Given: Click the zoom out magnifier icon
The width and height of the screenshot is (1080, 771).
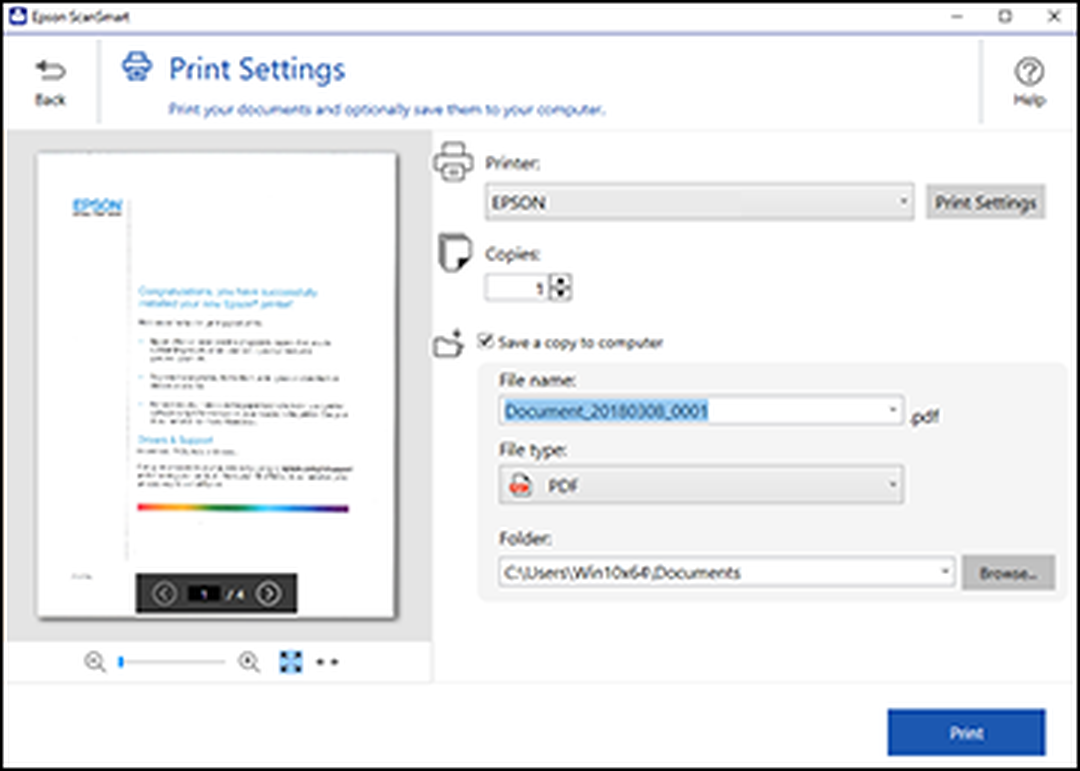Looking at the screenshot, I should coord(95,662).
